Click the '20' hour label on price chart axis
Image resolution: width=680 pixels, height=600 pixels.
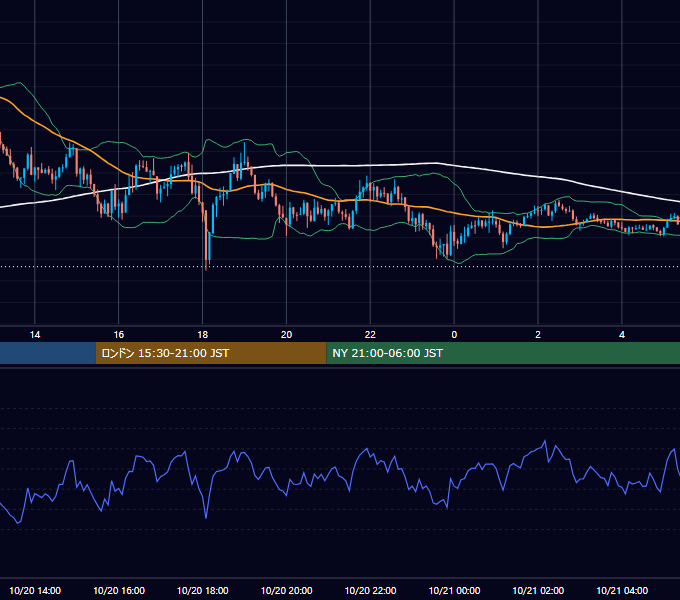(286, 335)
